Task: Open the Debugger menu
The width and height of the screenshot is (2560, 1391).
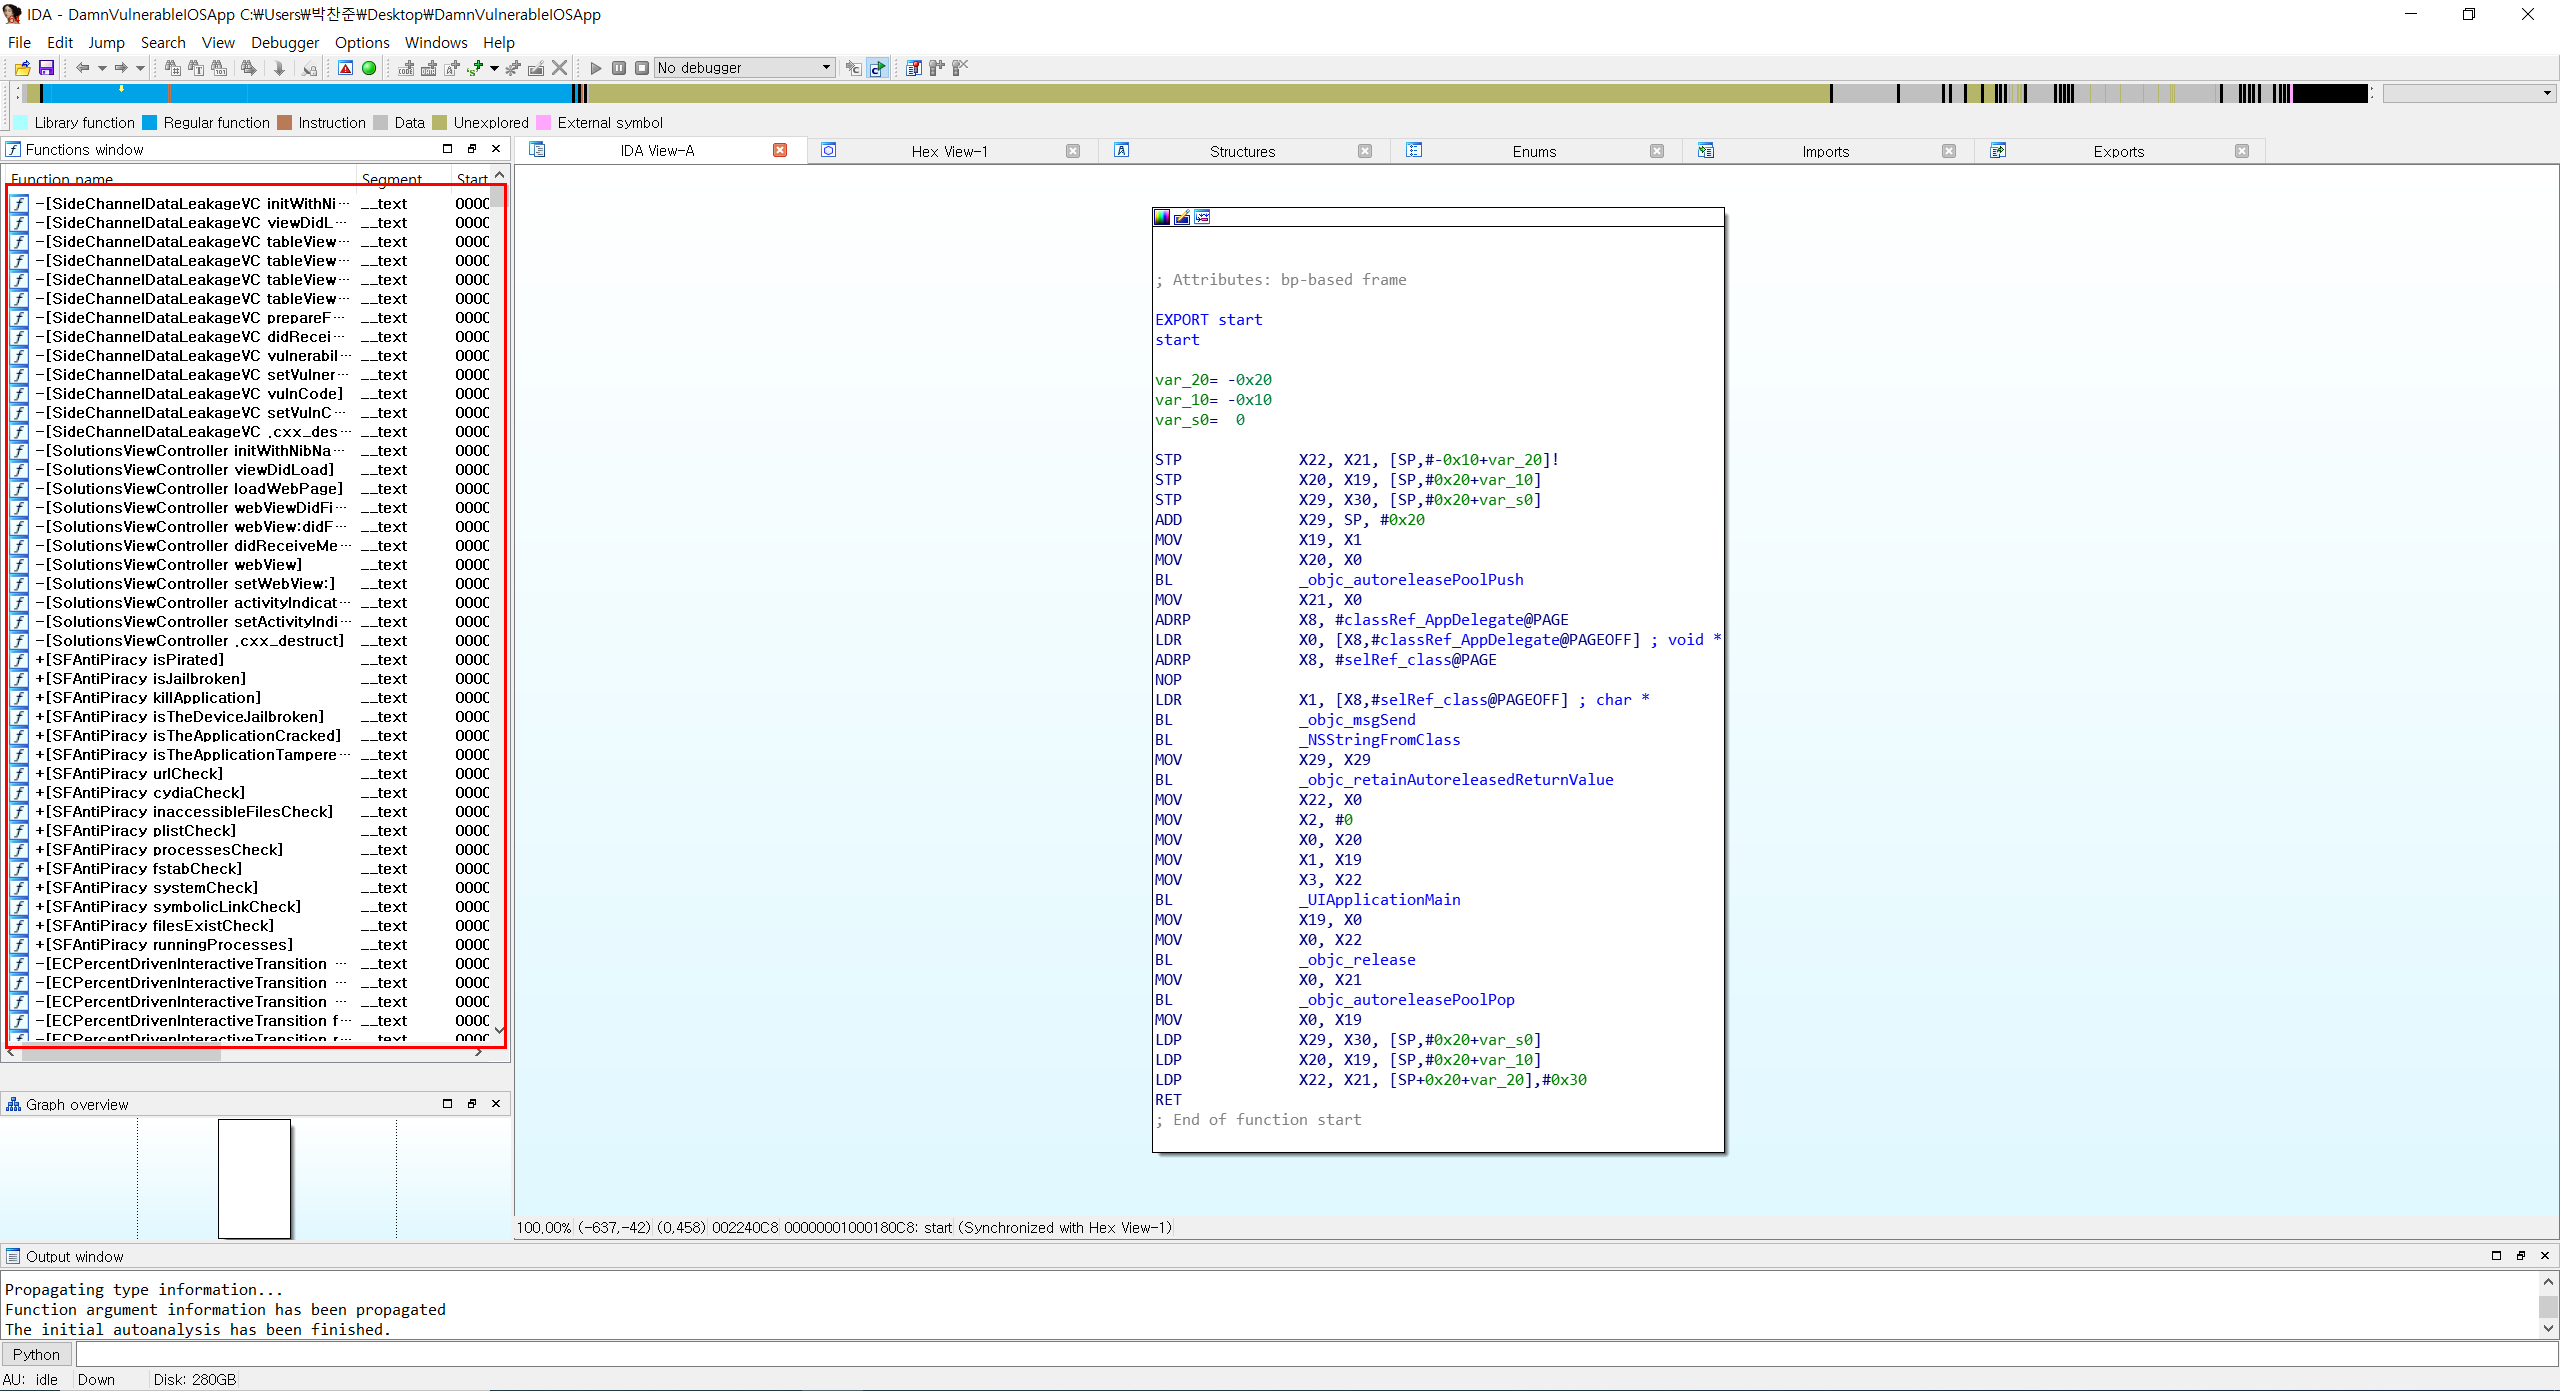Action: click(284, 42)
